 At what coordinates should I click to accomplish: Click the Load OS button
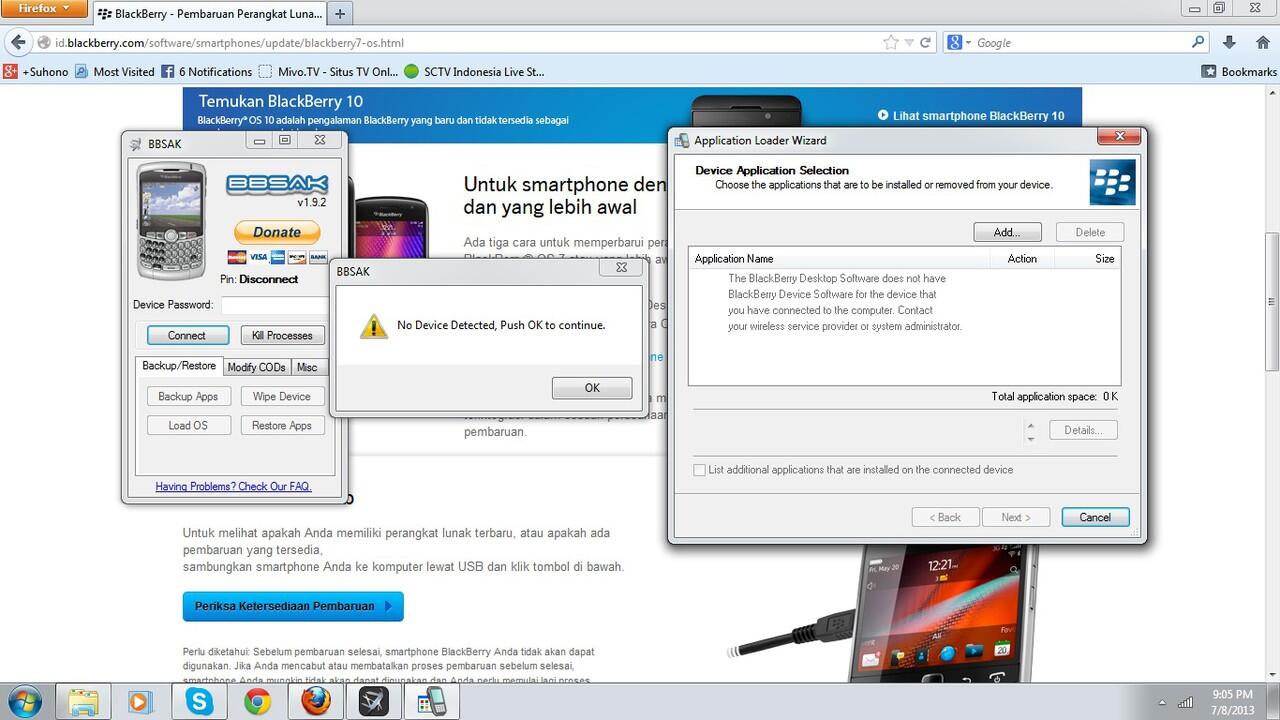[188, 426]
